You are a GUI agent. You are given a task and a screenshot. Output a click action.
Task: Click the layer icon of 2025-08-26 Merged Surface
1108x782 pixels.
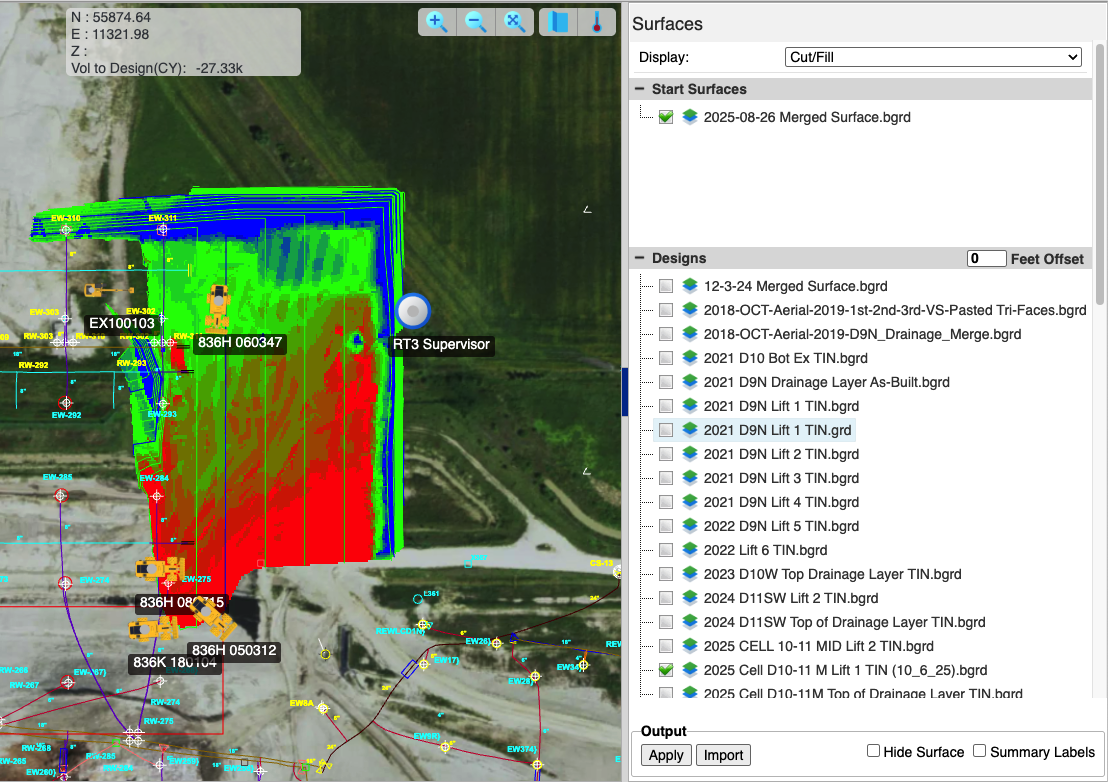[x=690, y=117]
